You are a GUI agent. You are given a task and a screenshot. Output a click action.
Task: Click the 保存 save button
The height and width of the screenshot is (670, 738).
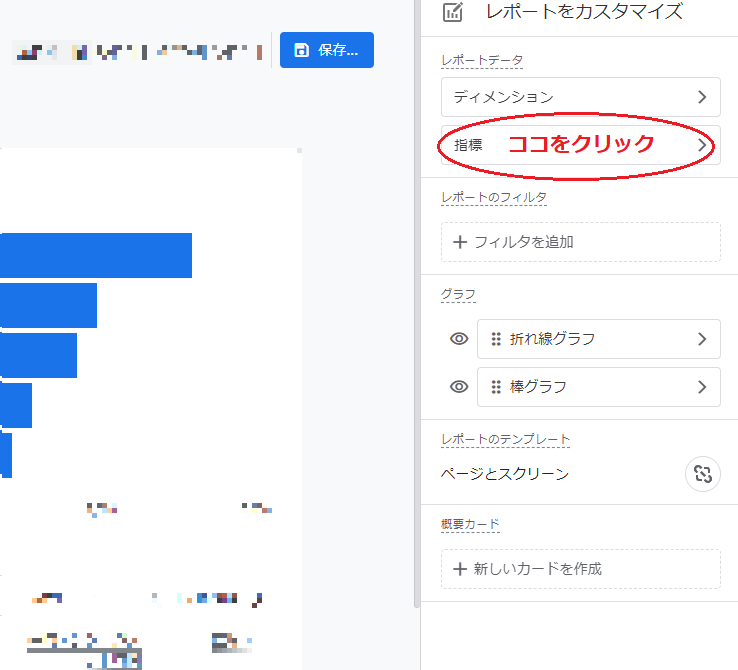tap(327, 50)
